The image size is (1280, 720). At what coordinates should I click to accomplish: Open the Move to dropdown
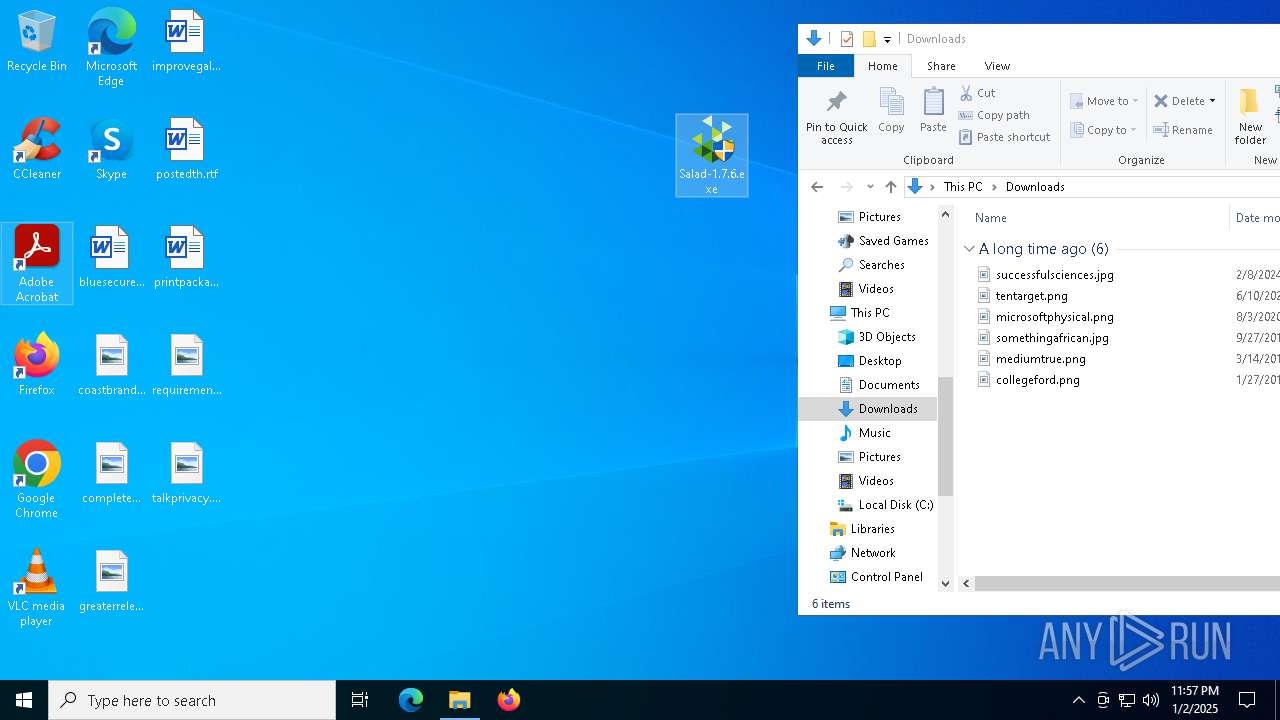[x=1104, y=101]
